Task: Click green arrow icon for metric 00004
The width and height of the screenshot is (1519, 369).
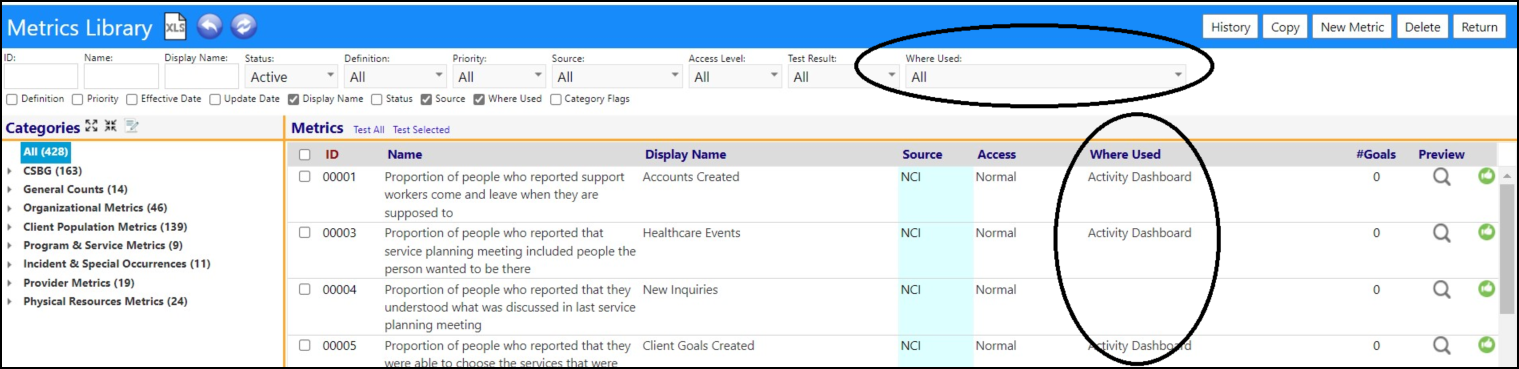Action: coord(1487,289)
